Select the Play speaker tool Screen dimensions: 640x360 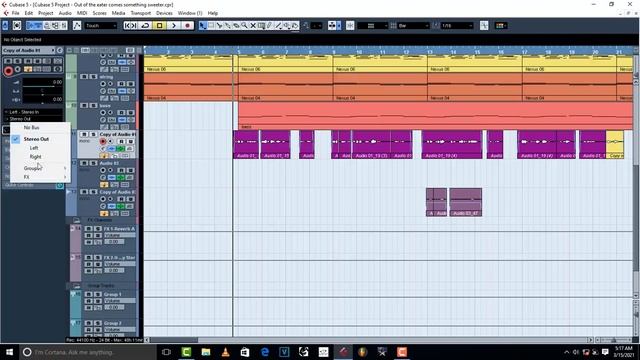(287, 26)
